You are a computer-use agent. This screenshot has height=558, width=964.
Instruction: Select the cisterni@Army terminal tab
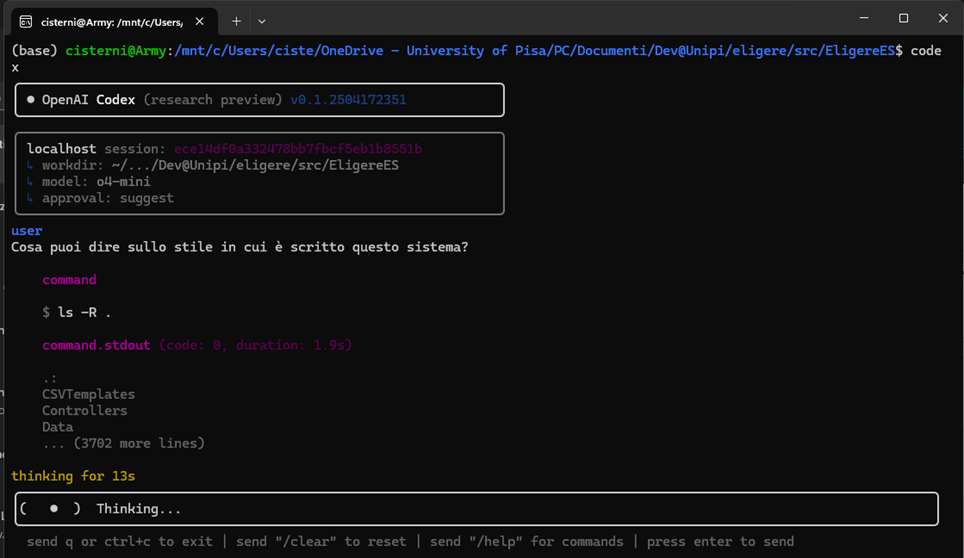(x=114, y=22)
